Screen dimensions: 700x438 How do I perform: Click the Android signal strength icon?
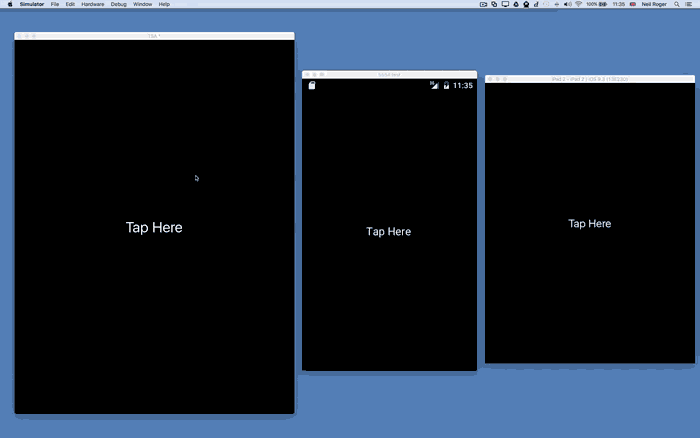click(x=434, y=86)
